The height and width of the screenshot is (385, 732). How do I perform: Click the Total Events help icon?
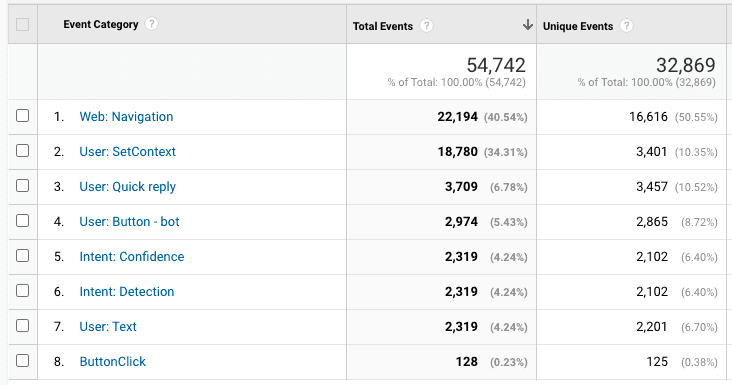coord(426,25)
